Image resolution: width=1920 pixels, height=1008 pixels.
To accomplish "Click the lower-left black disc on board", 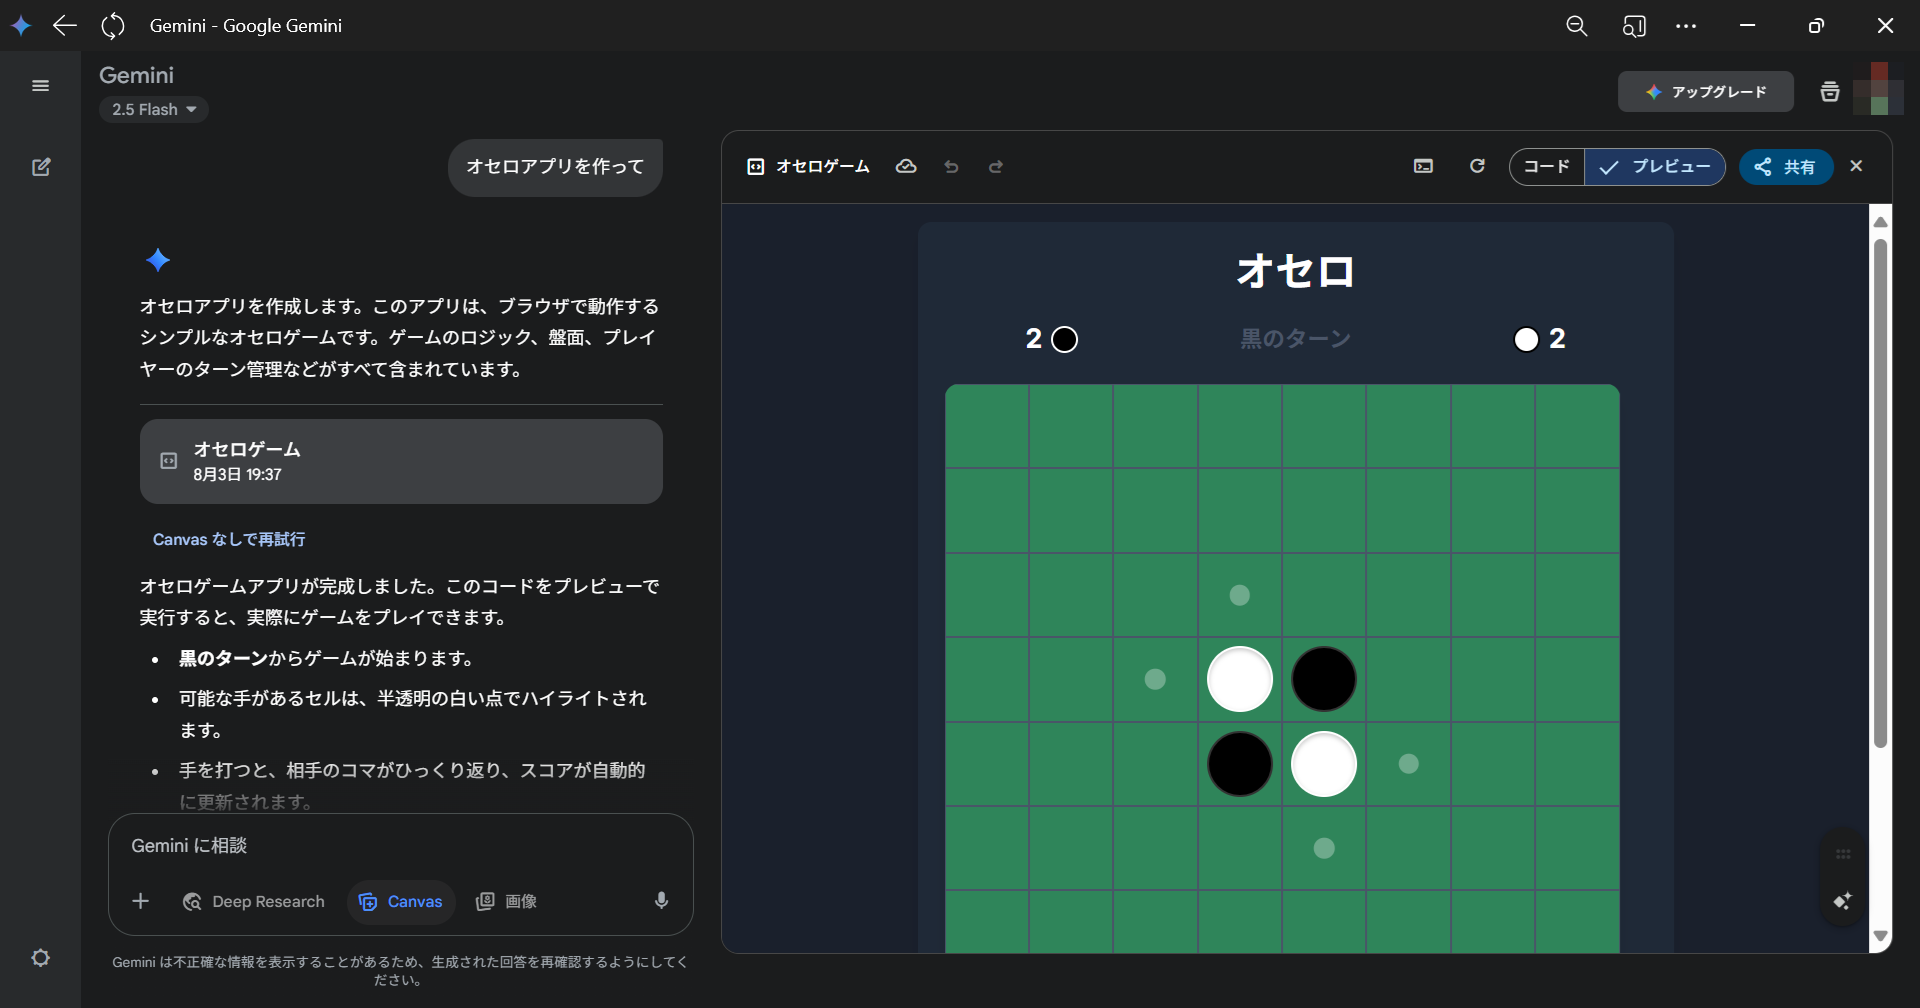I will point(1240,764).
